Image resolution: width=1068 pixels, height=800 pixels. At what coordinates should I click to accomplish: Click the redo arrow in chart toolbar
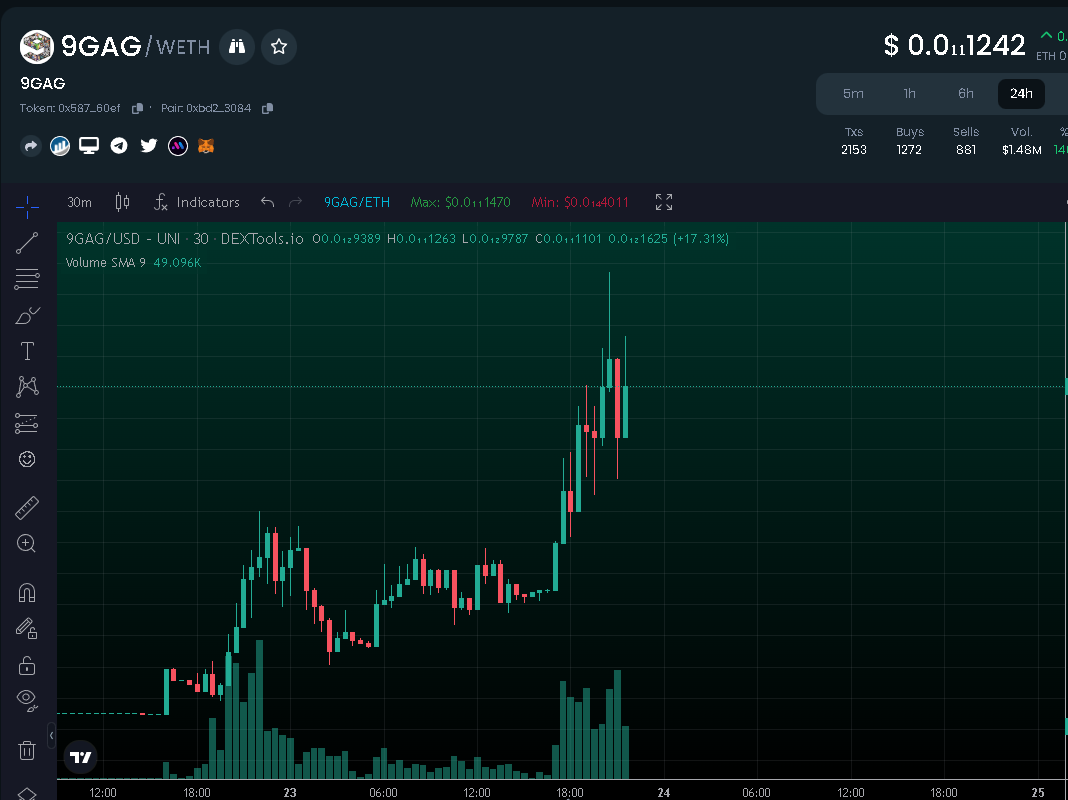click(x=295, y=202)
